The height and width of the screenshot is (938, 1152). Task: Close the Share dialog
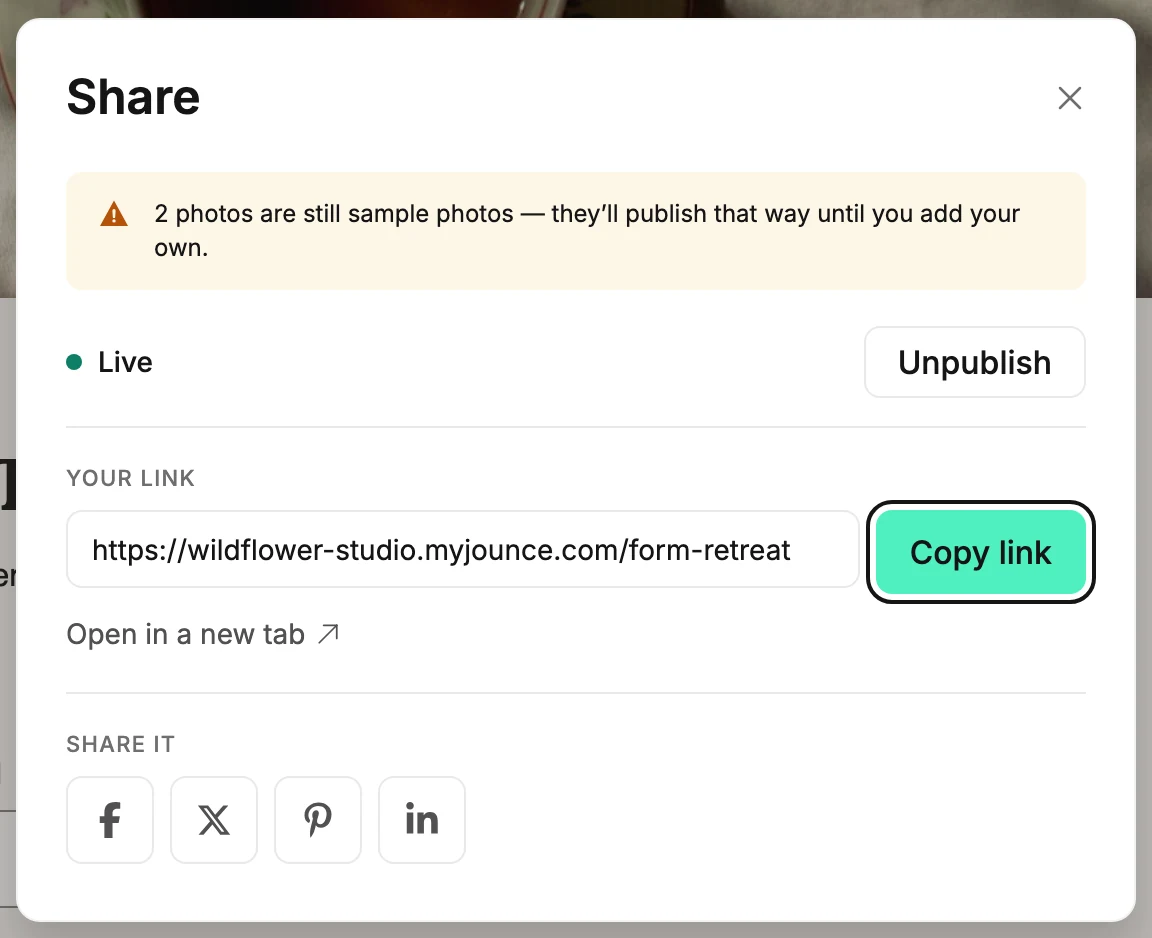1069,98
